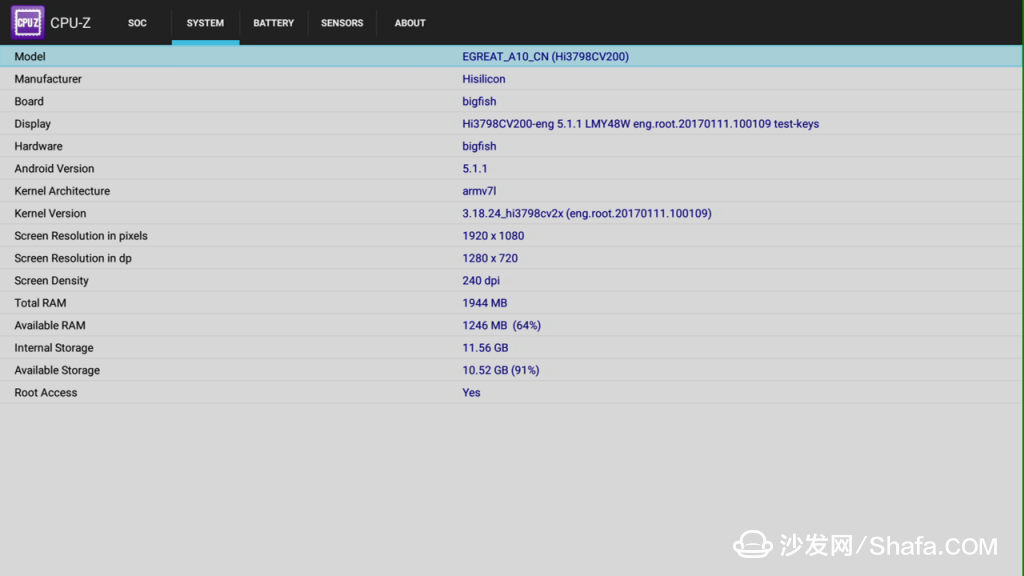Click the CPU-Z title text
The width and height of the screenshot is (1024, 576).
(71, 23)
